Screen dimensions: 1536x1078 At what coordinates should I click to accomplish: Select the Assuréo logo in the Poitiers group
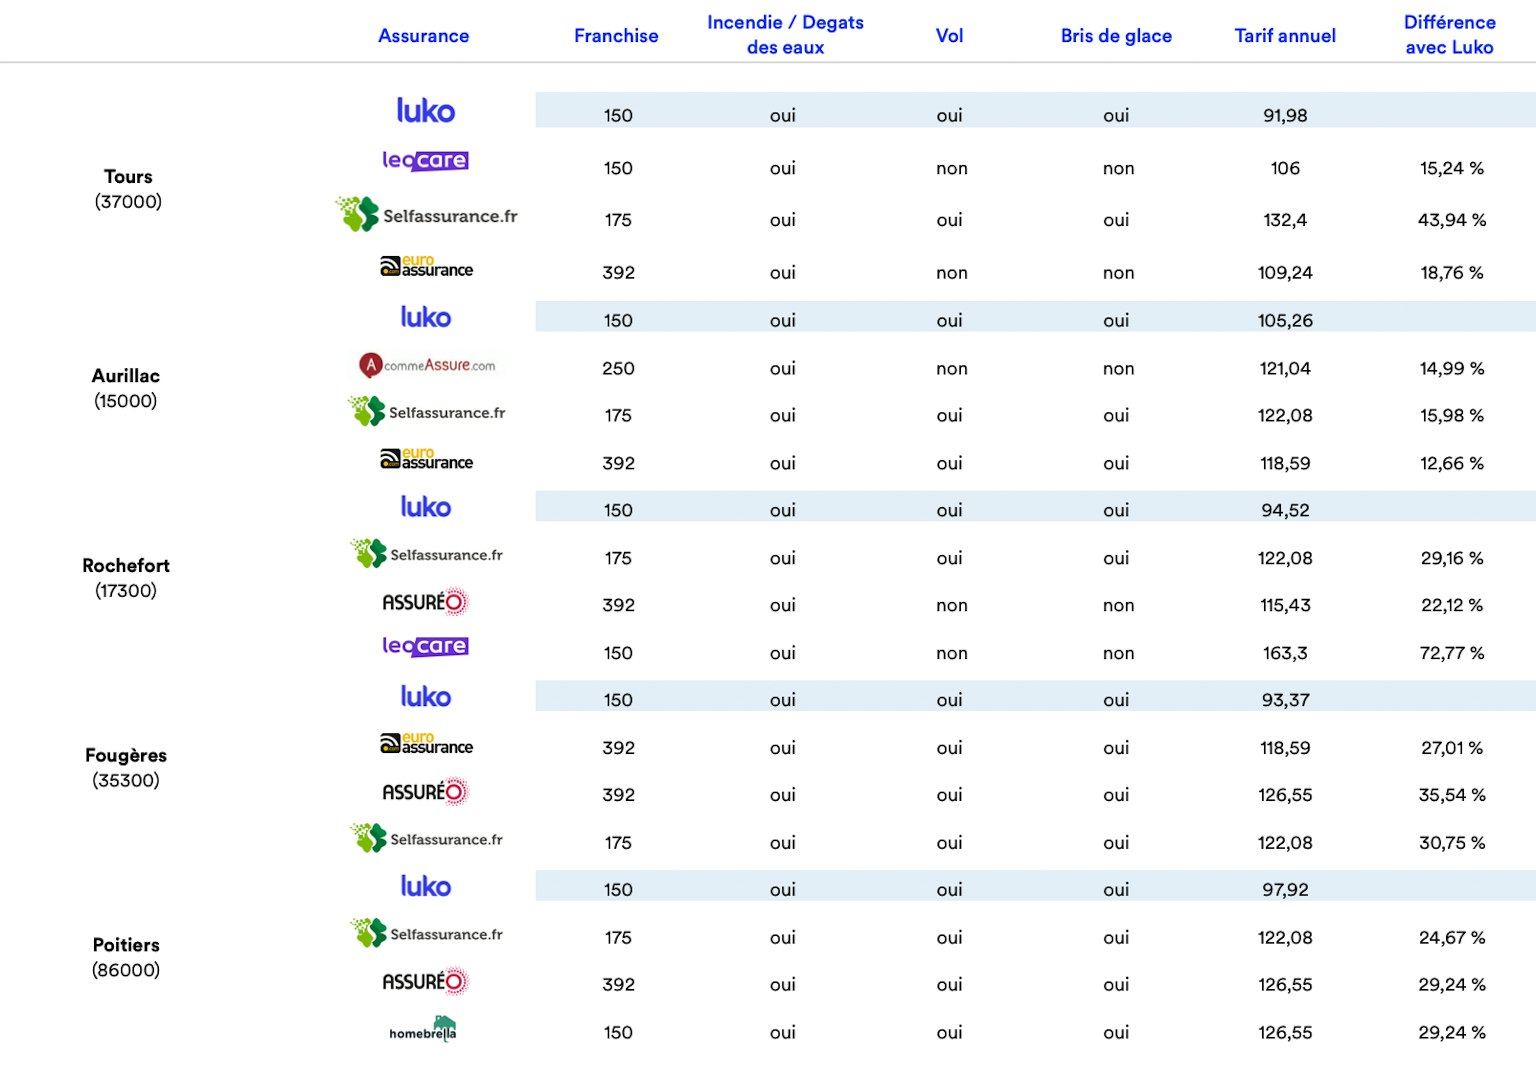coord(425,982)
